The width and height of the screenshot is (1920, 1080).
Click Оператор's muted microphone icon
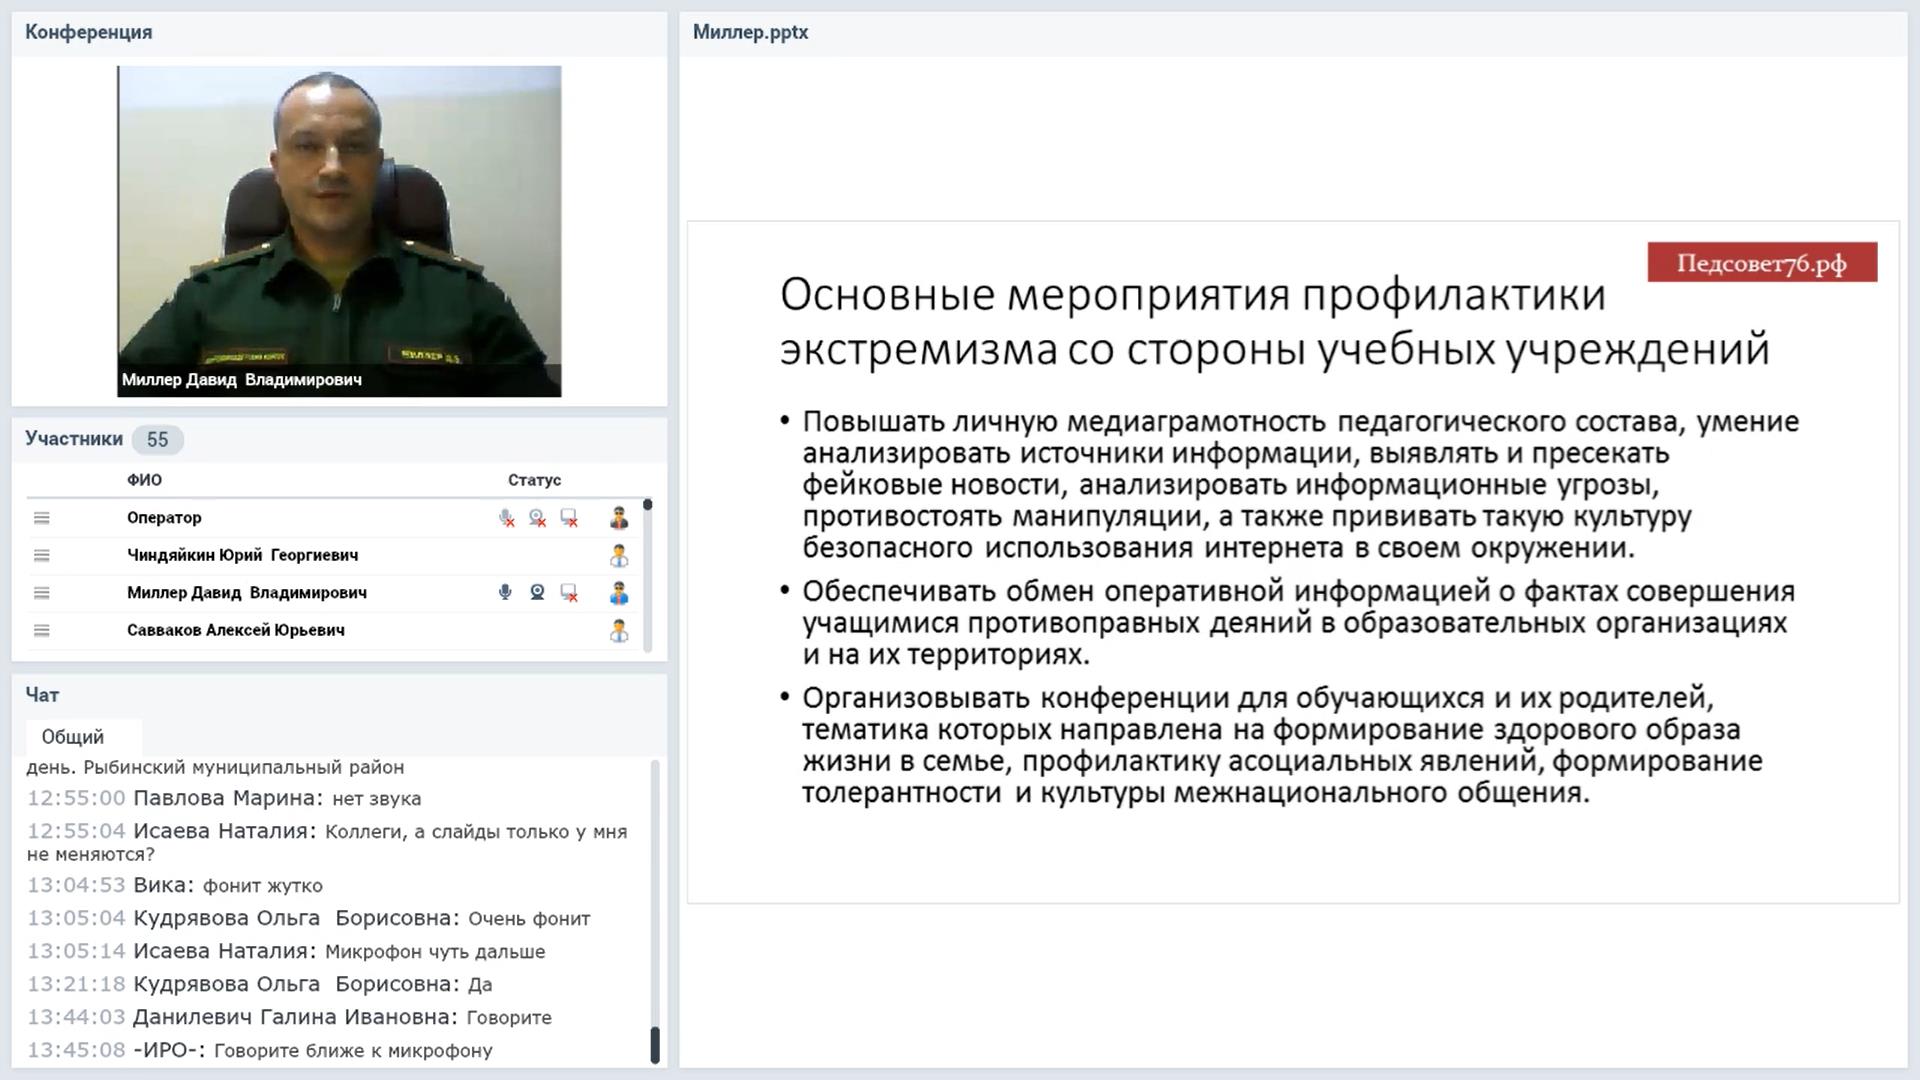click(x=506, y=518)
